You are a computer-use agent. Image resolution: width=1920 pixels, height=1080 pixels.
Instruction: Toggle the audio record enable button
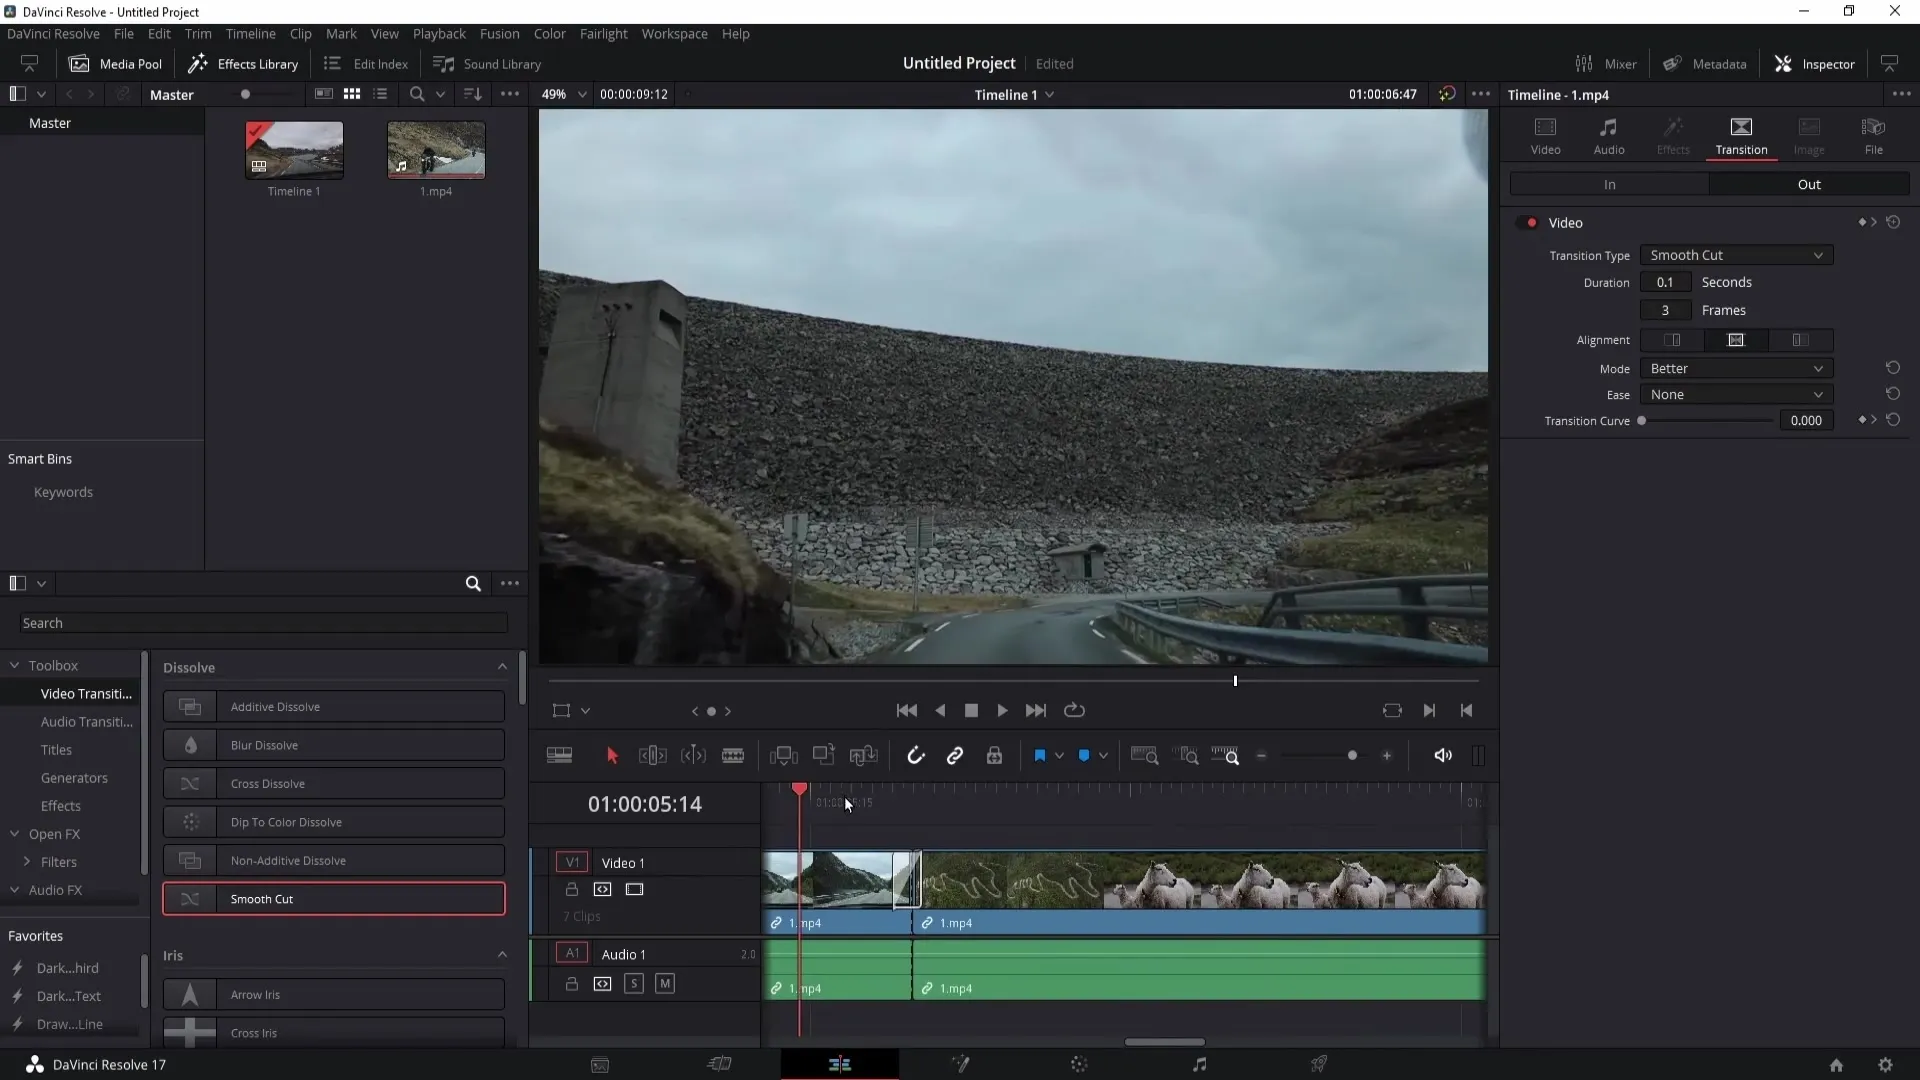pyautogui.click(x=571, y=953)
